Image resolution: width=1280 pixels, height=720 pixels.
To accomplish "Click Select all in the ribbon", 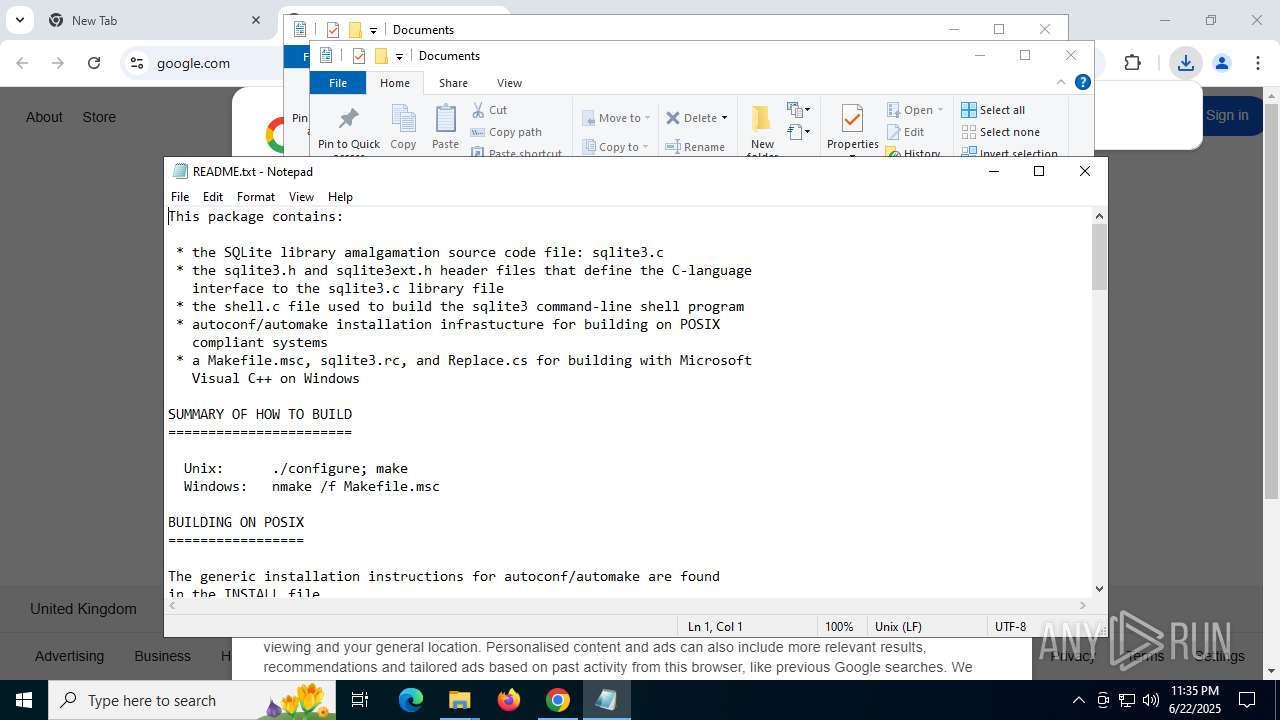I will point(993,110).
